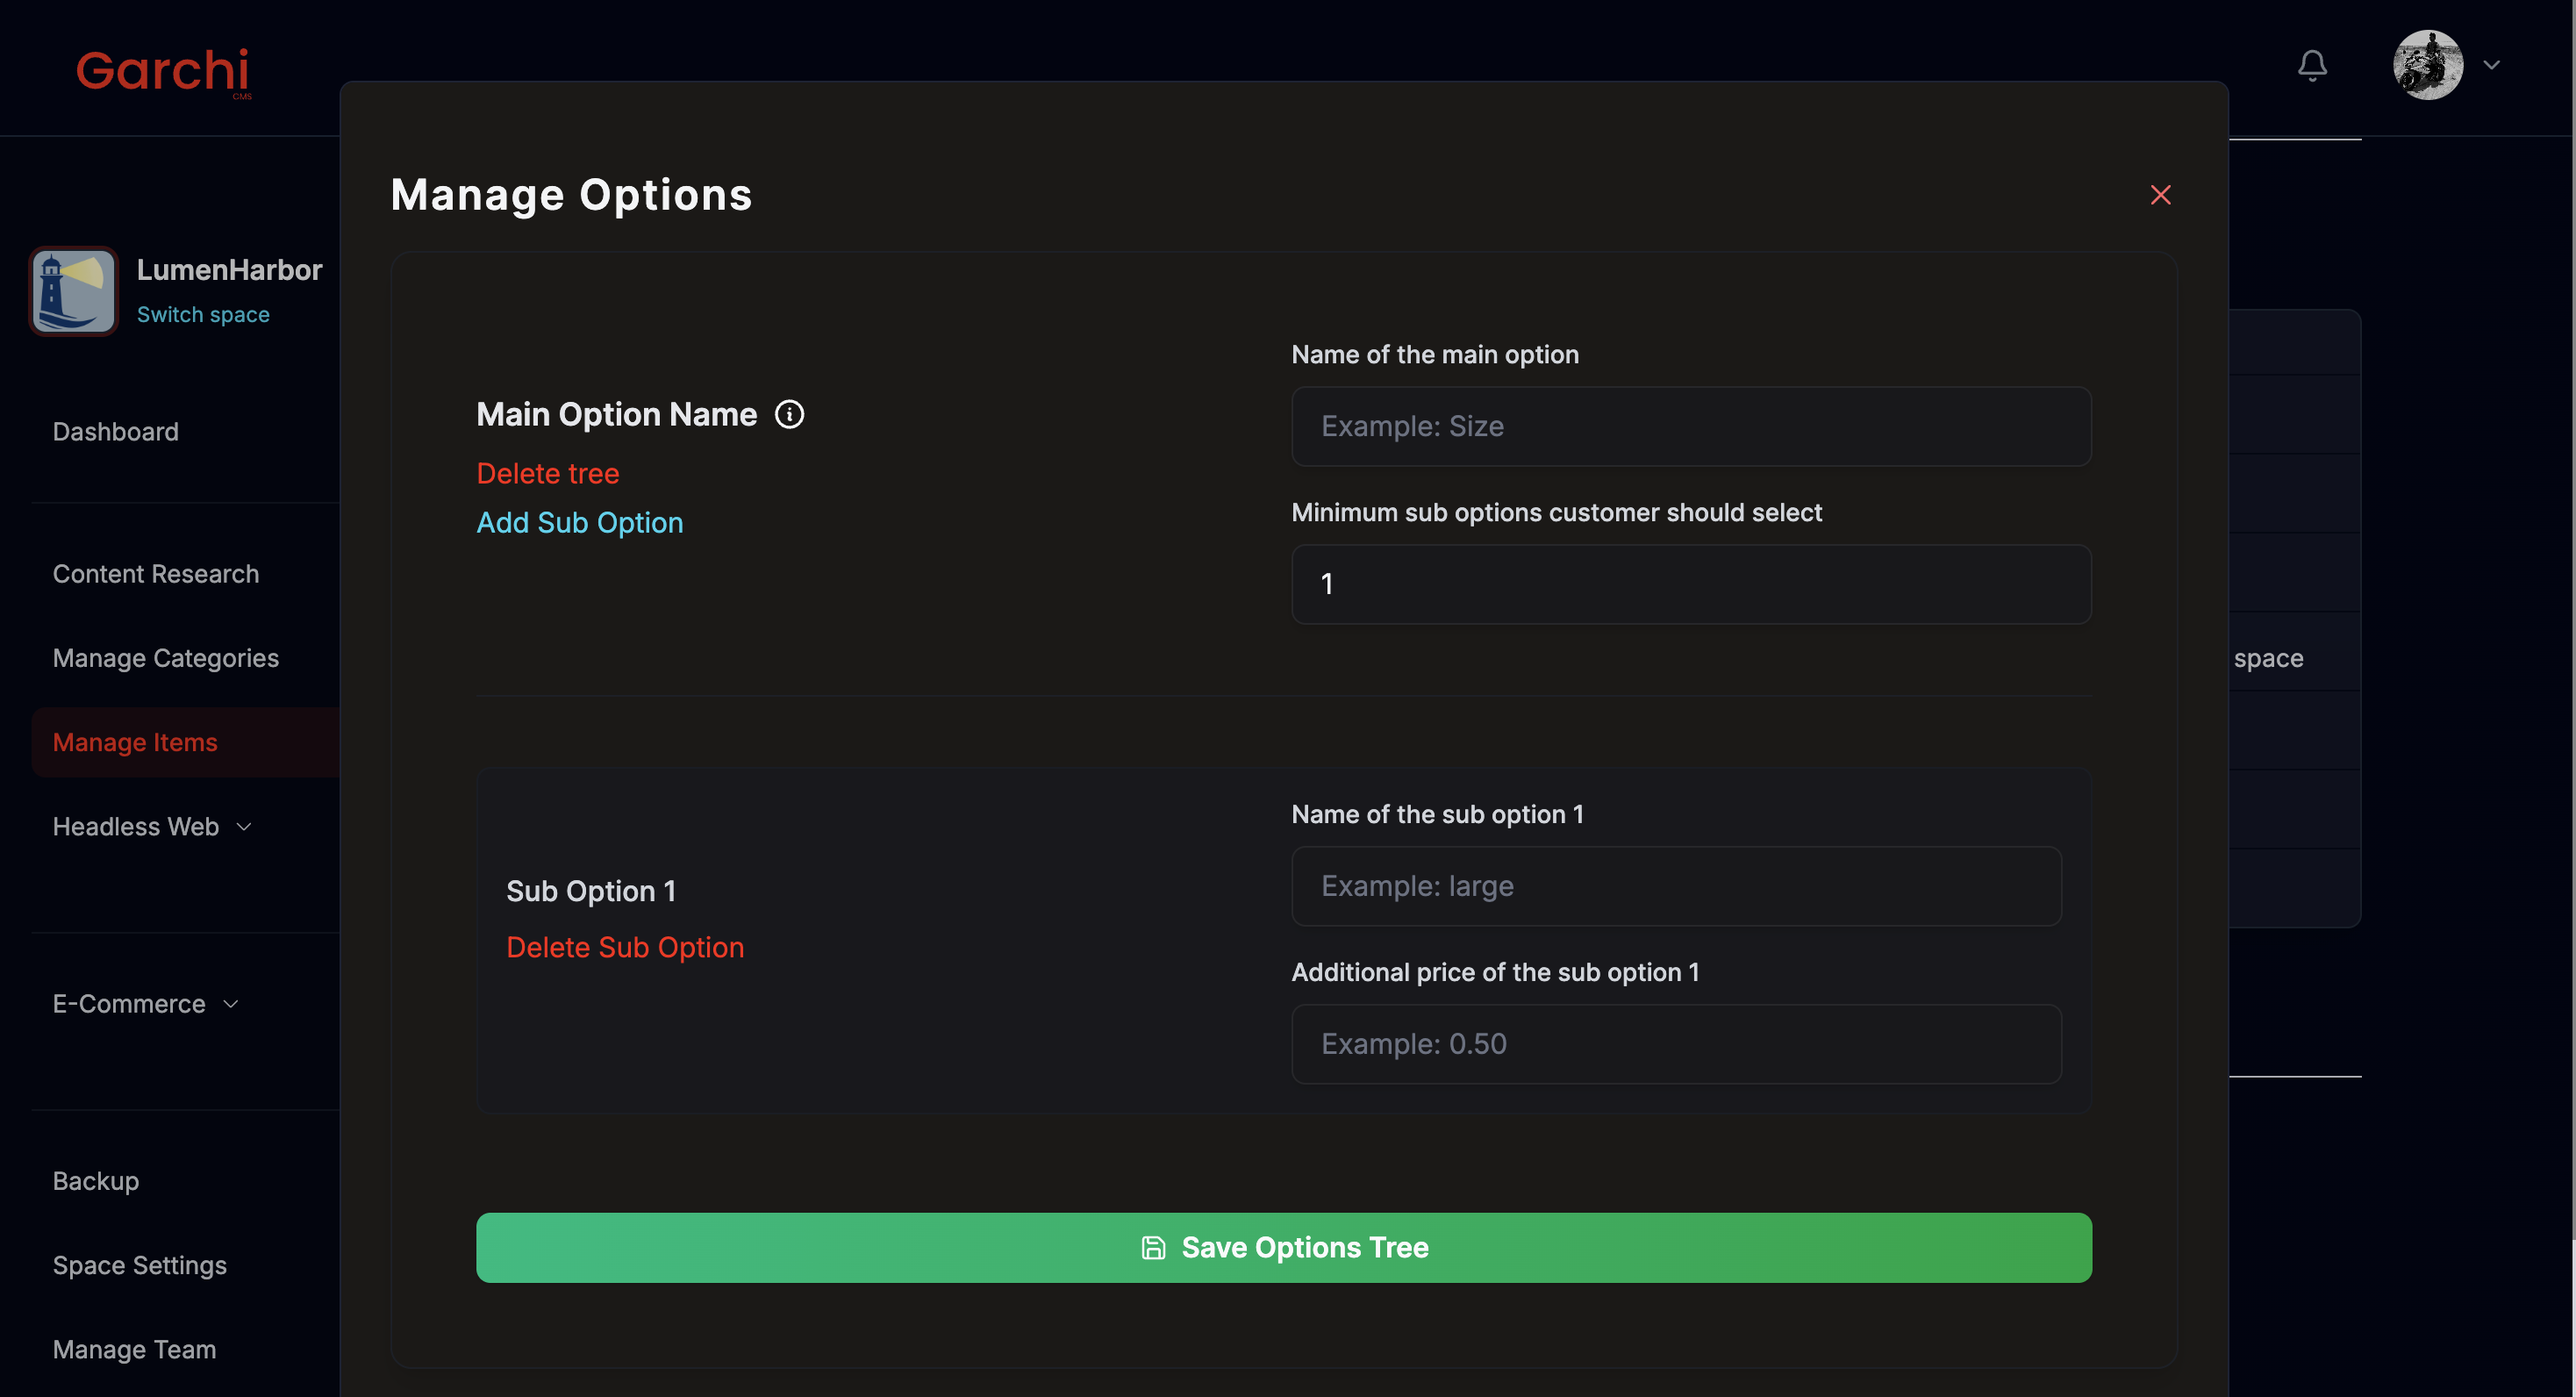This screenshot has width=2576, height=1397.
Task: Click Delete tree link
Action: [x=547, y=473]
